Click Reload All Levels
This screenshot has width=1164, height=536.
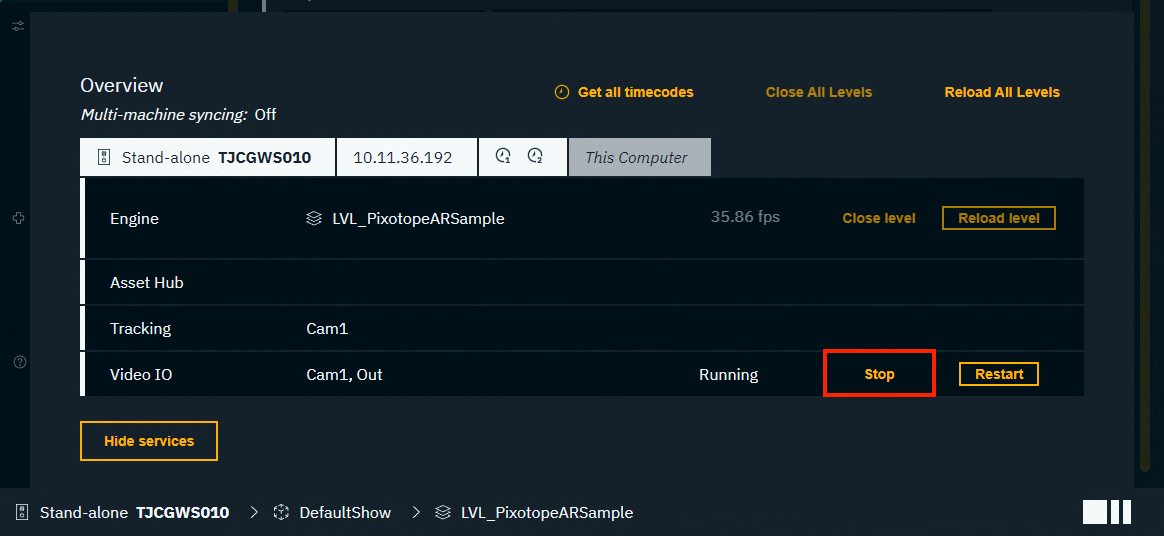(1001, 92)
